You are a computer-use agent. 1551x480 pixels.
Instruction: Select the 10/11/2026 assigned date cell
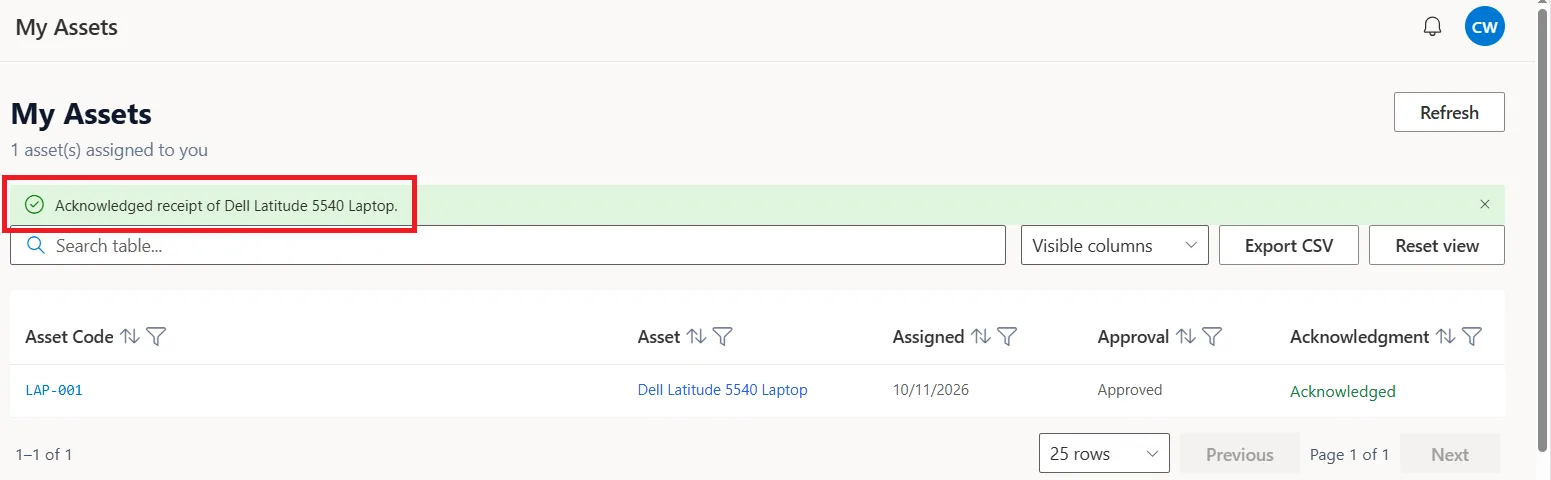(x=931, y=390)
